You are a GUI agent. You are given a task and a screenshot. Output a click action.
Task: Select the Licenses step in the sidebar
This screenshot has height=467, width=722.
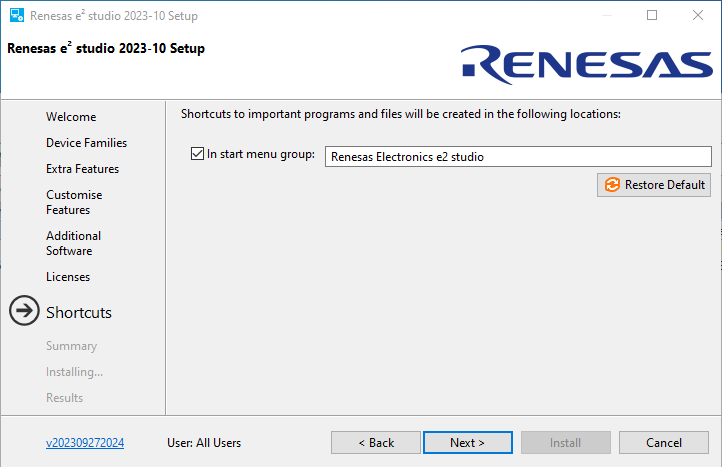click(68, 277)
